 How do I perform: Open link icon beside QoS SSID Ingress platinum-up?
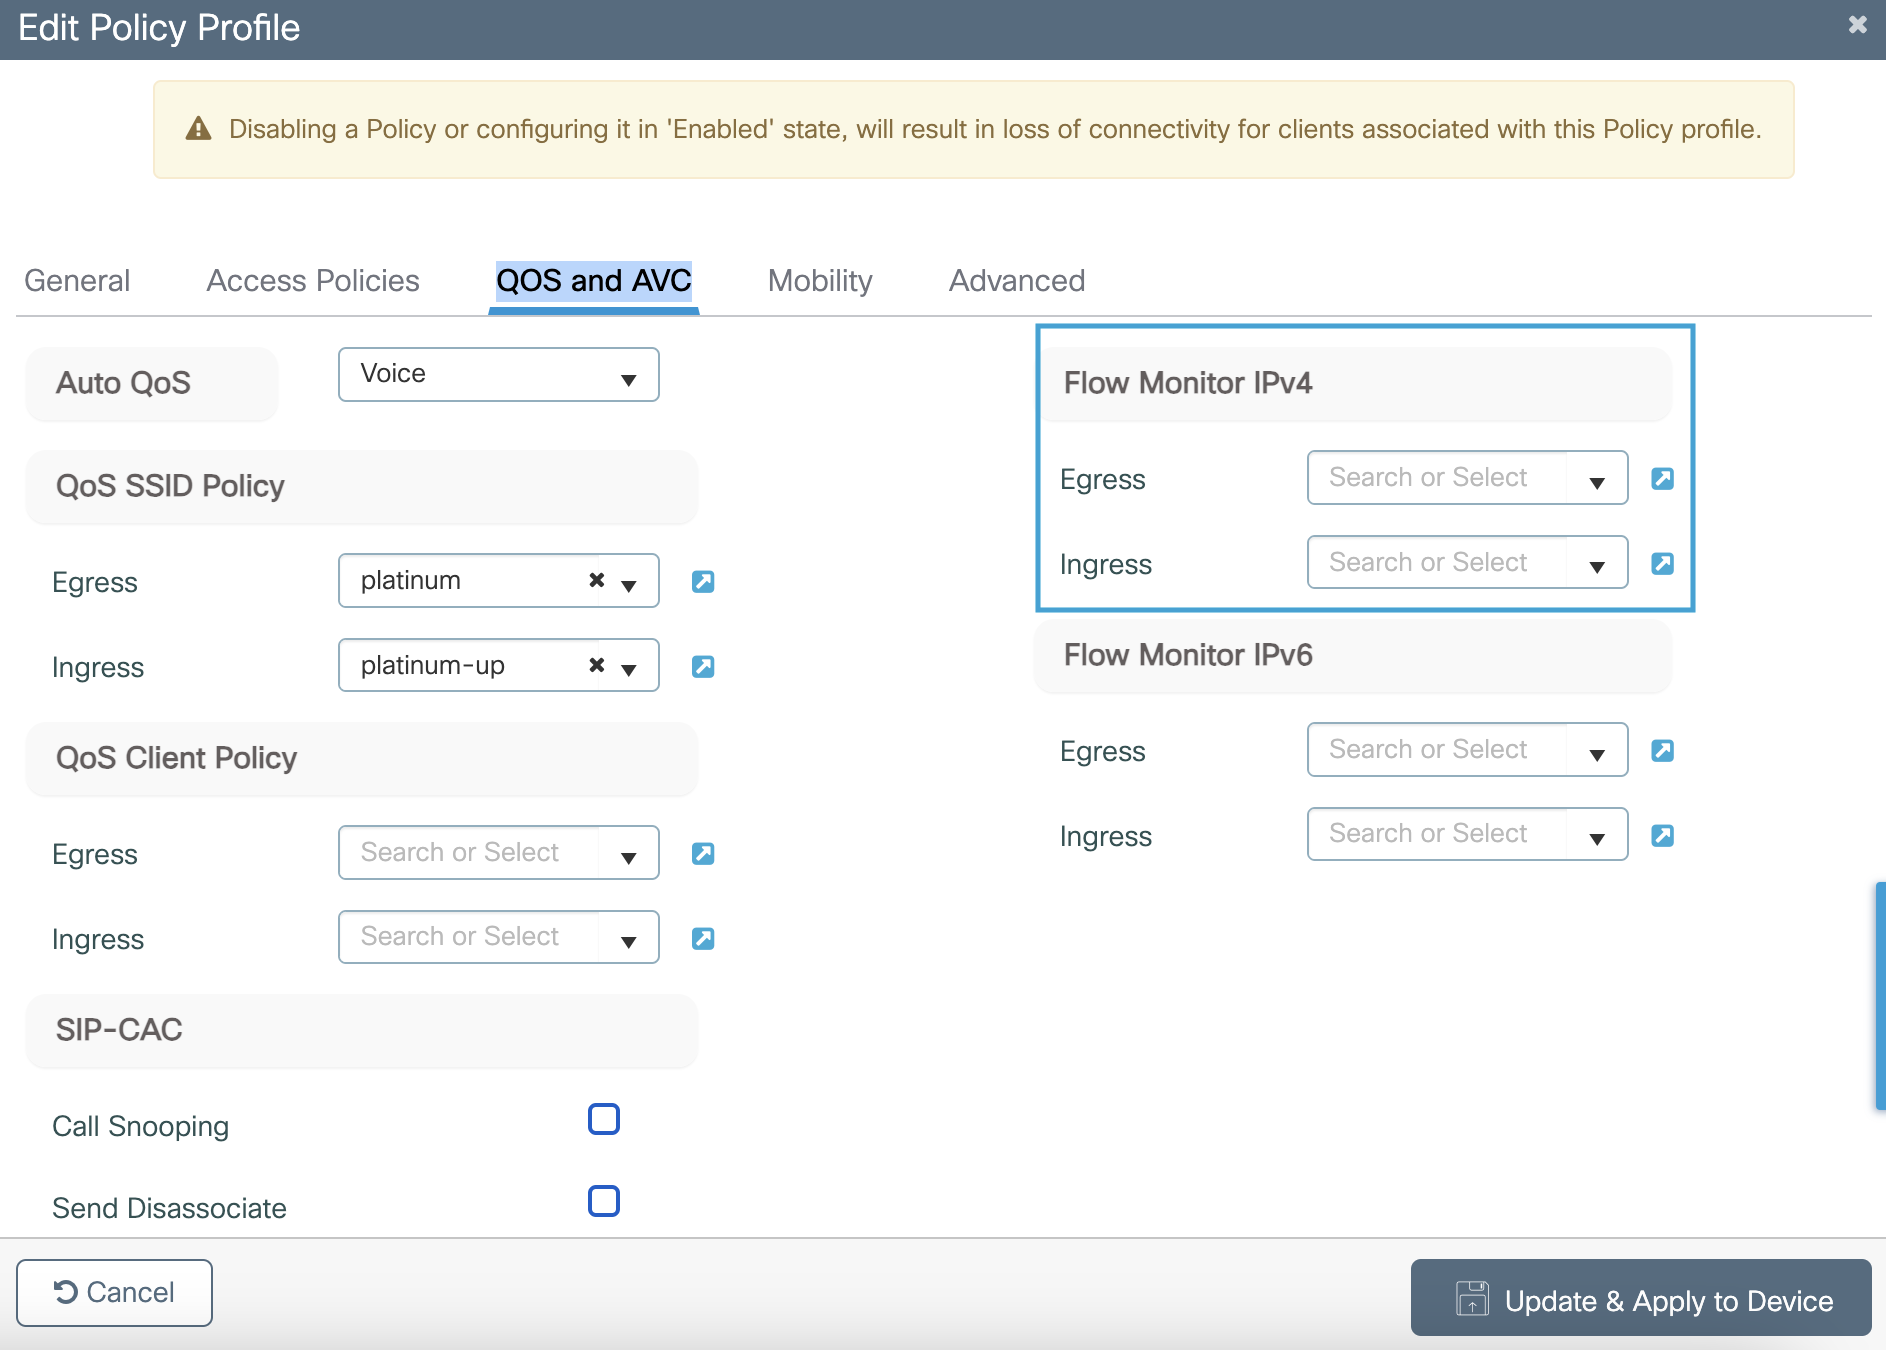703,666
